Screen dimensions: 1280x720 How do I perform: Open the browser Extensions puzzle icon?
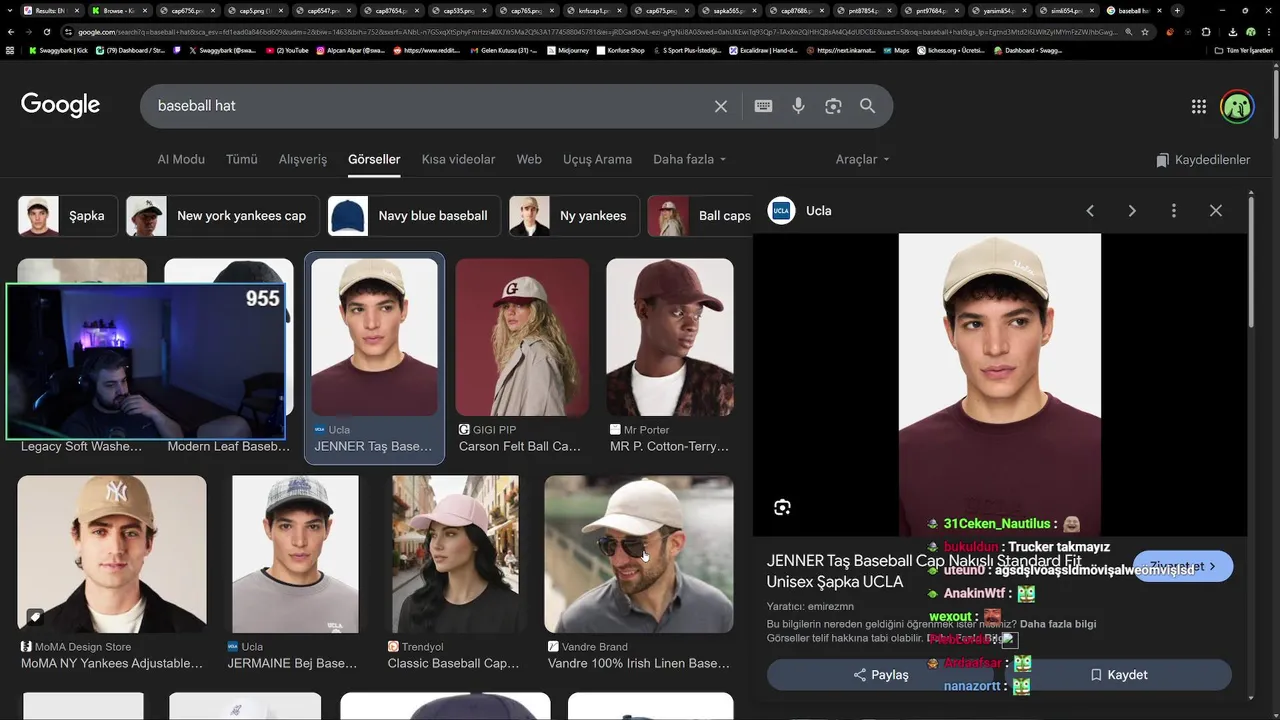(x=1206, y=32)
